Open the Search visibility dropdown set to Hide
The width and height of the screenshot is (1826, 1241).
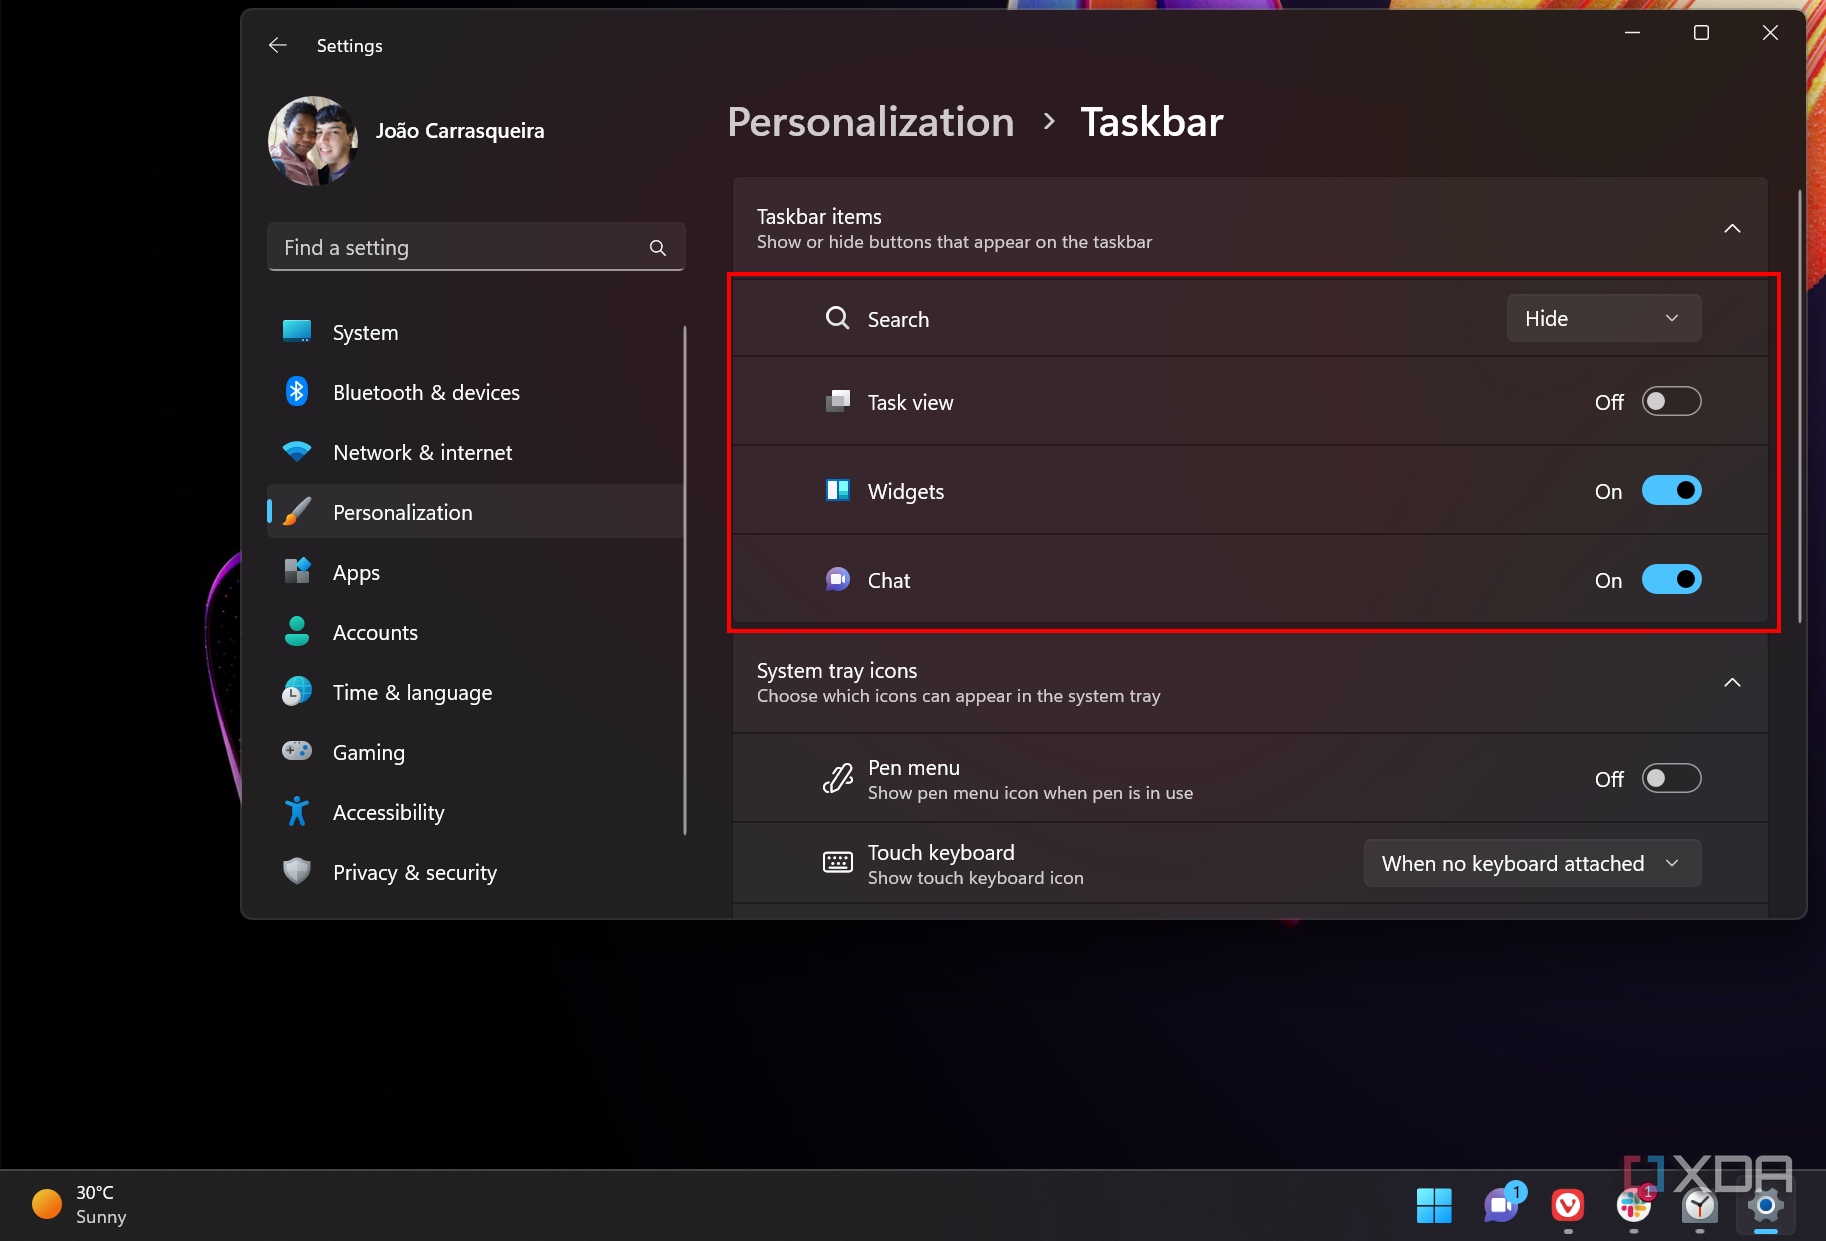pos(1603,318)
